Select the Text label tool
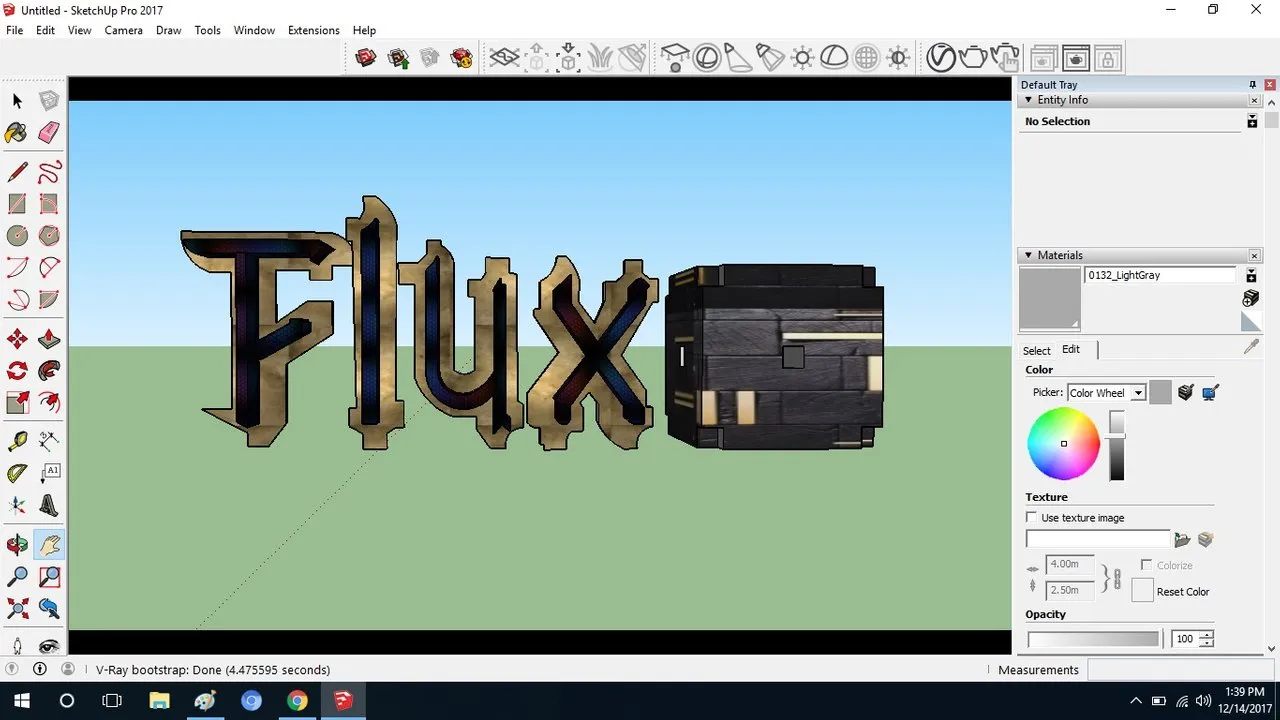Image resolution: width=1280 pixels, height=720 pixels. (49, 473)
